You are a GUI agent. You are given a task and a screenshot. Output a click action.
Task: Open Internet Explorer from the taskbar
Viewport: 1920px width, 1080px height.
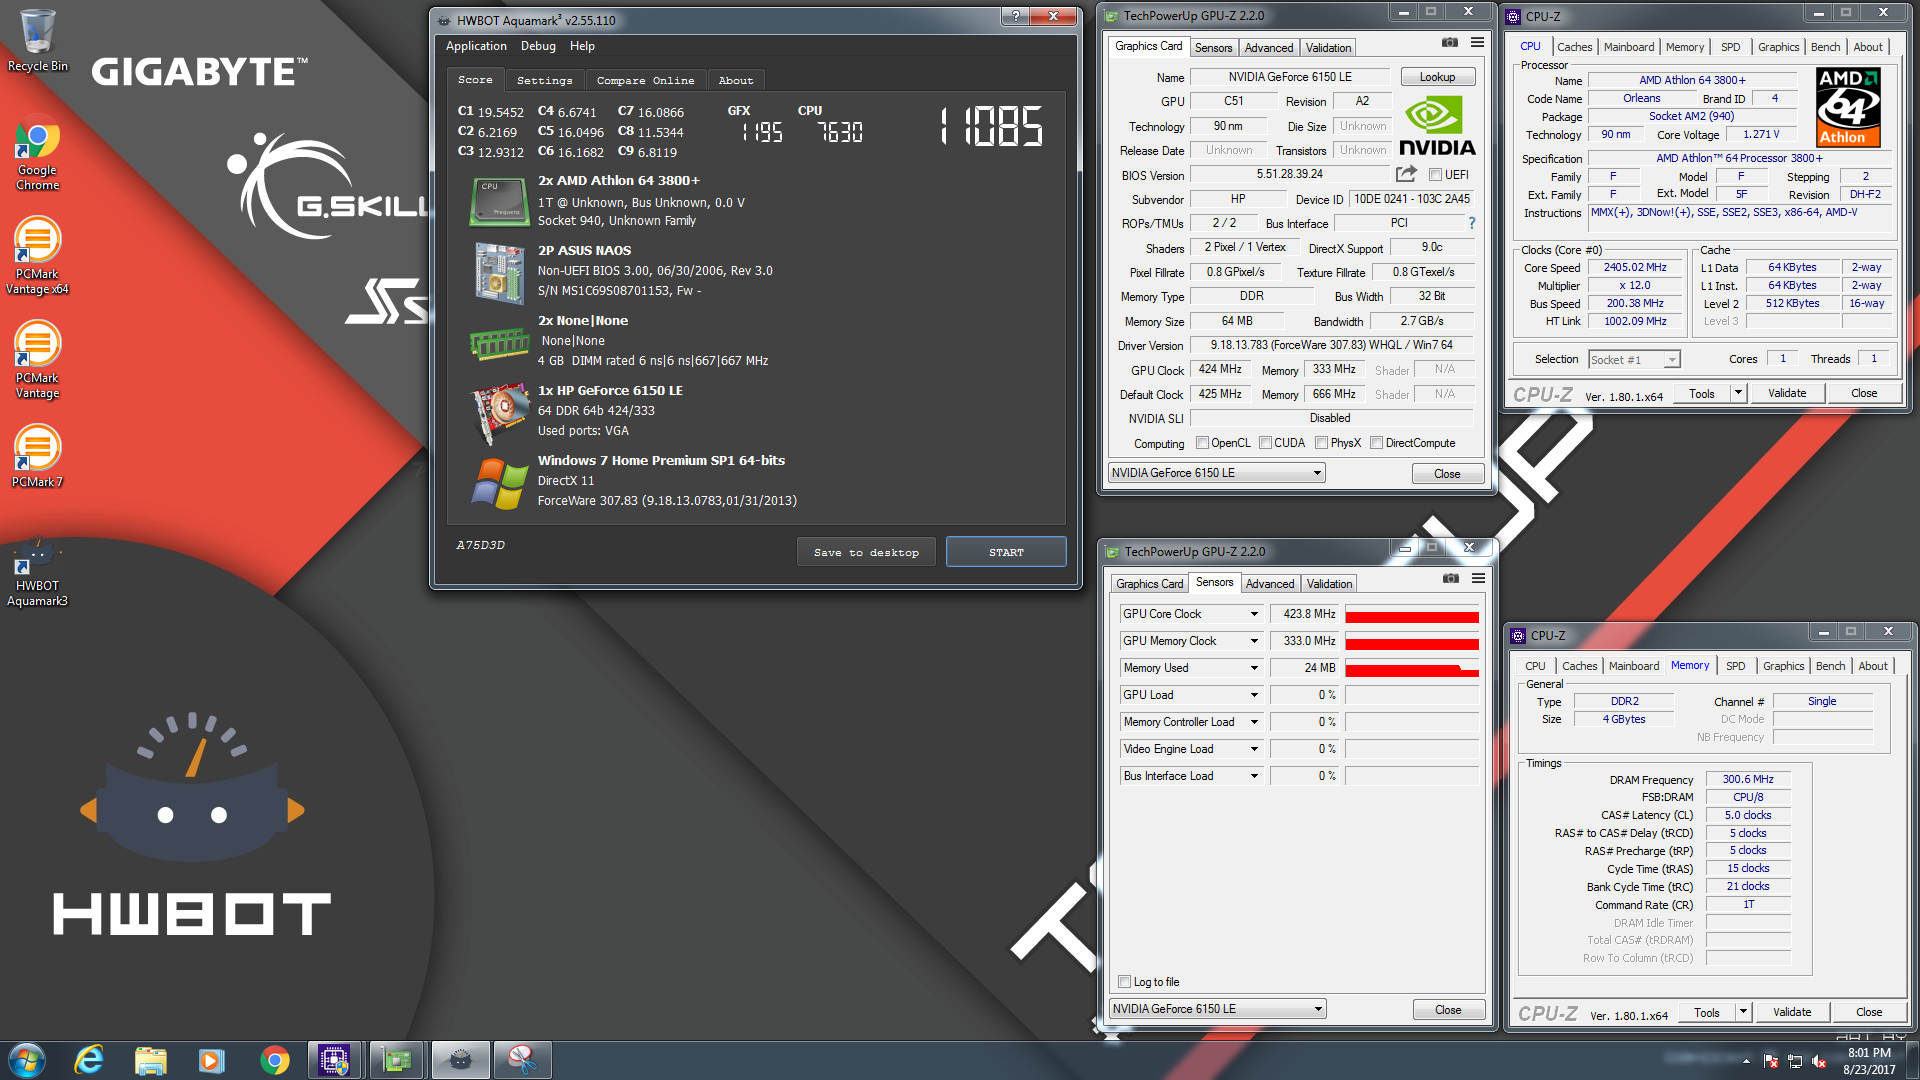89,1060
